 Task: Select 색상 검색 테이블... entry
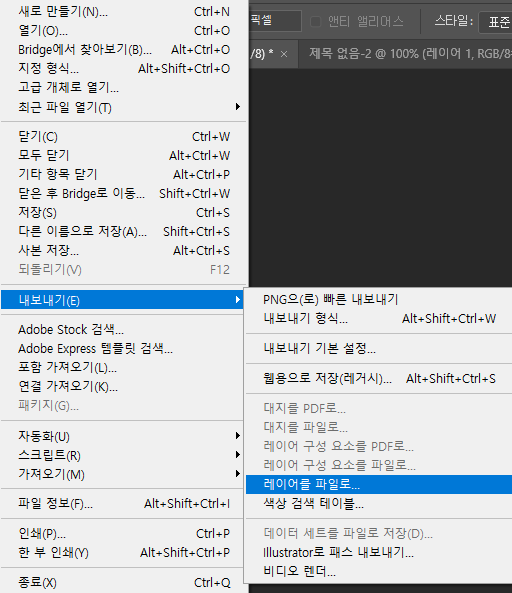379,503
